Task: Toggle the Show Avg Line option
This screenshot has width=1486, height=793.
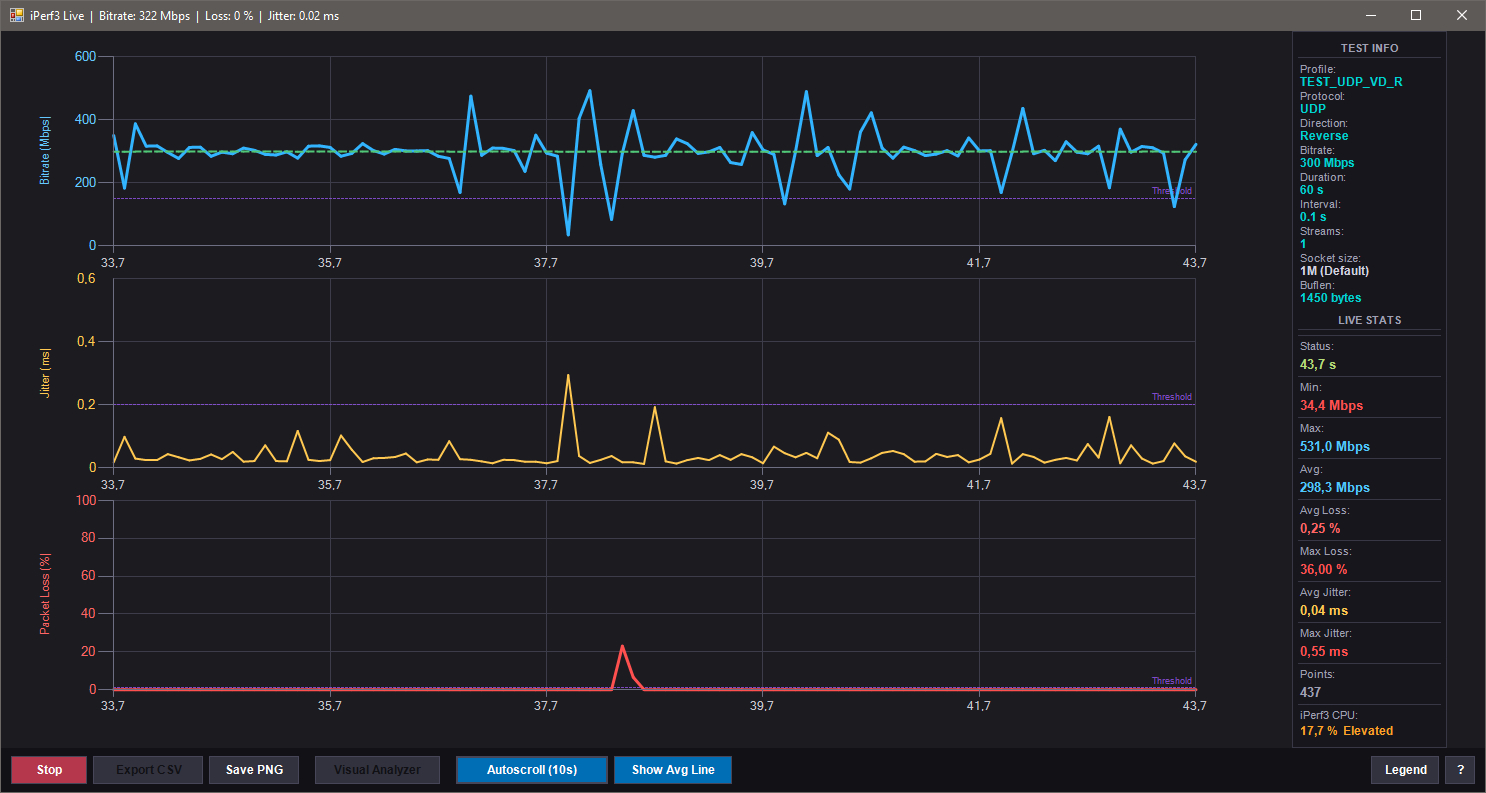Action: [x=673, y=770]
